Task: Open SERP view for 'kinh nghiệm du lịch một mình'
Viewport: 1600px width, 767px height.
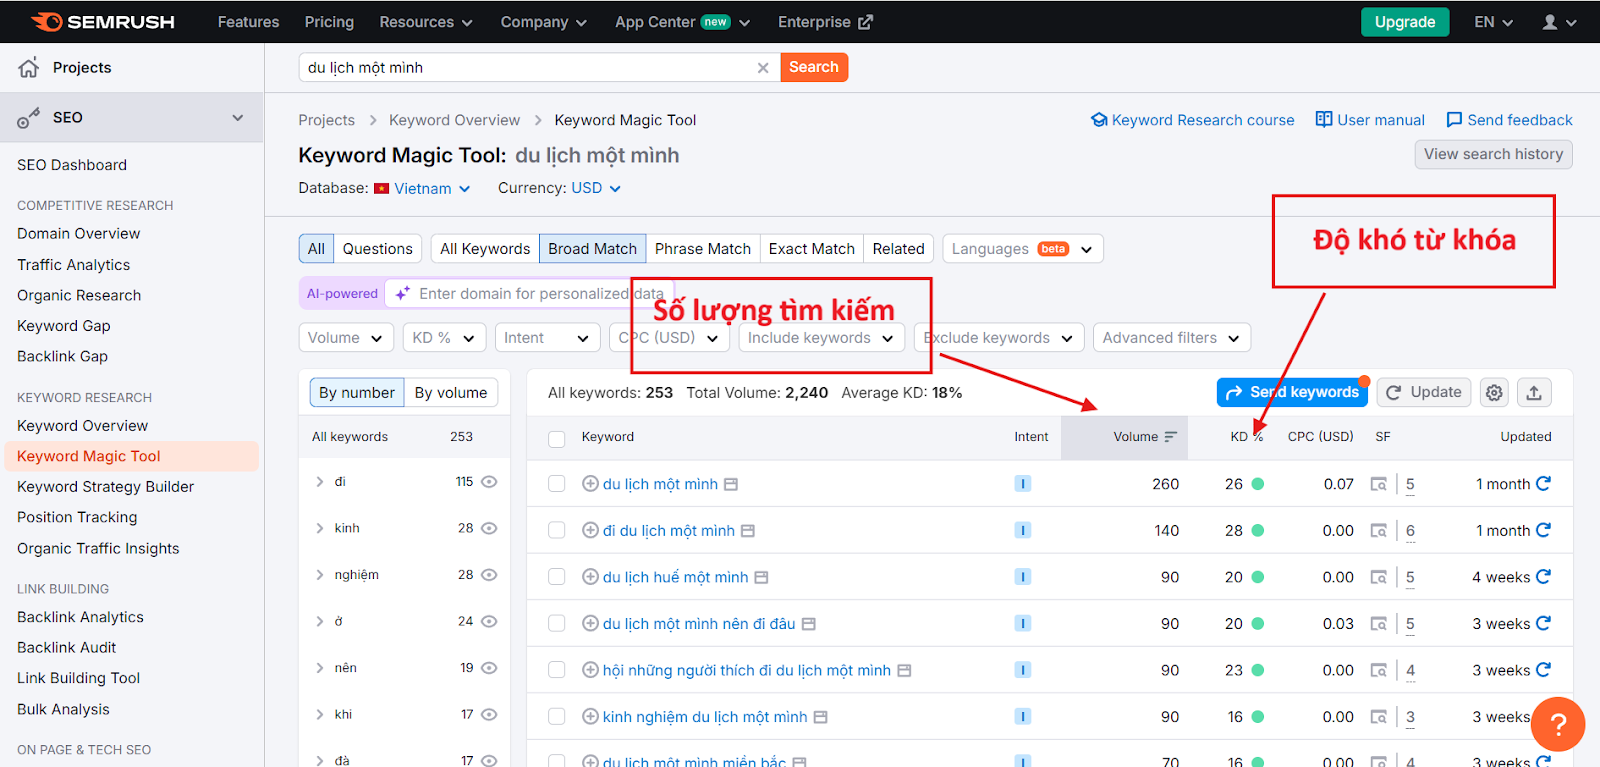Action: 1378,717
